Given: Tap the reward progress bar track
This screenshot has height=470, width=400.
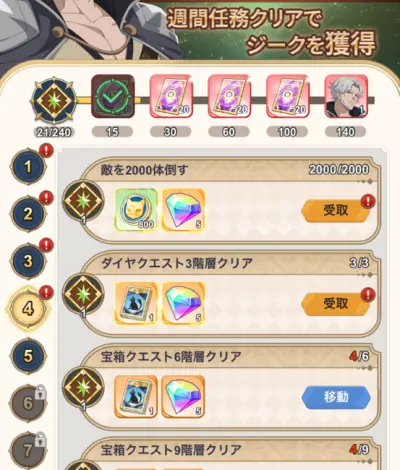Looking at the screenshot, I should pyautogui.click(x=225, y=100).
